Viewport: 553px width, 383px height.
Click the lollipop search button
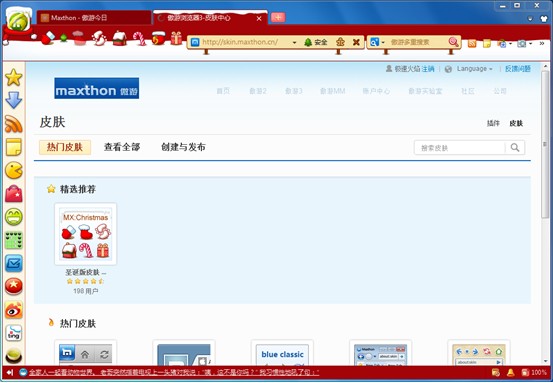pos(454,42)
